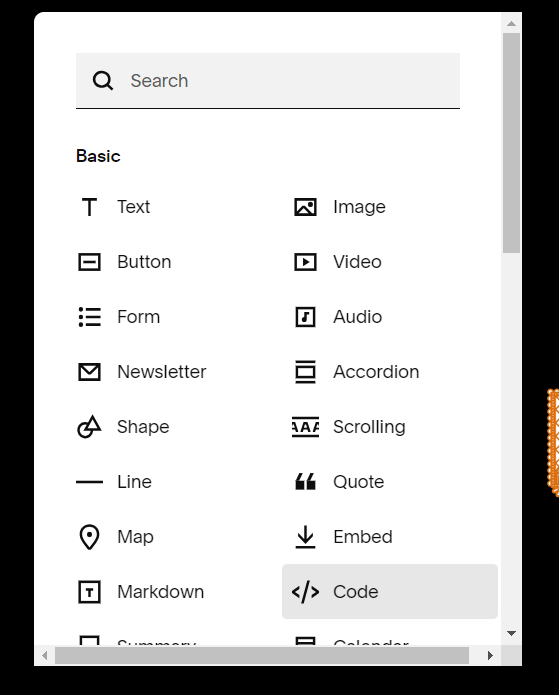This screenshot has width=559, height=695.
Task: Choose the Button block icon
Action: tap(90, 262)
